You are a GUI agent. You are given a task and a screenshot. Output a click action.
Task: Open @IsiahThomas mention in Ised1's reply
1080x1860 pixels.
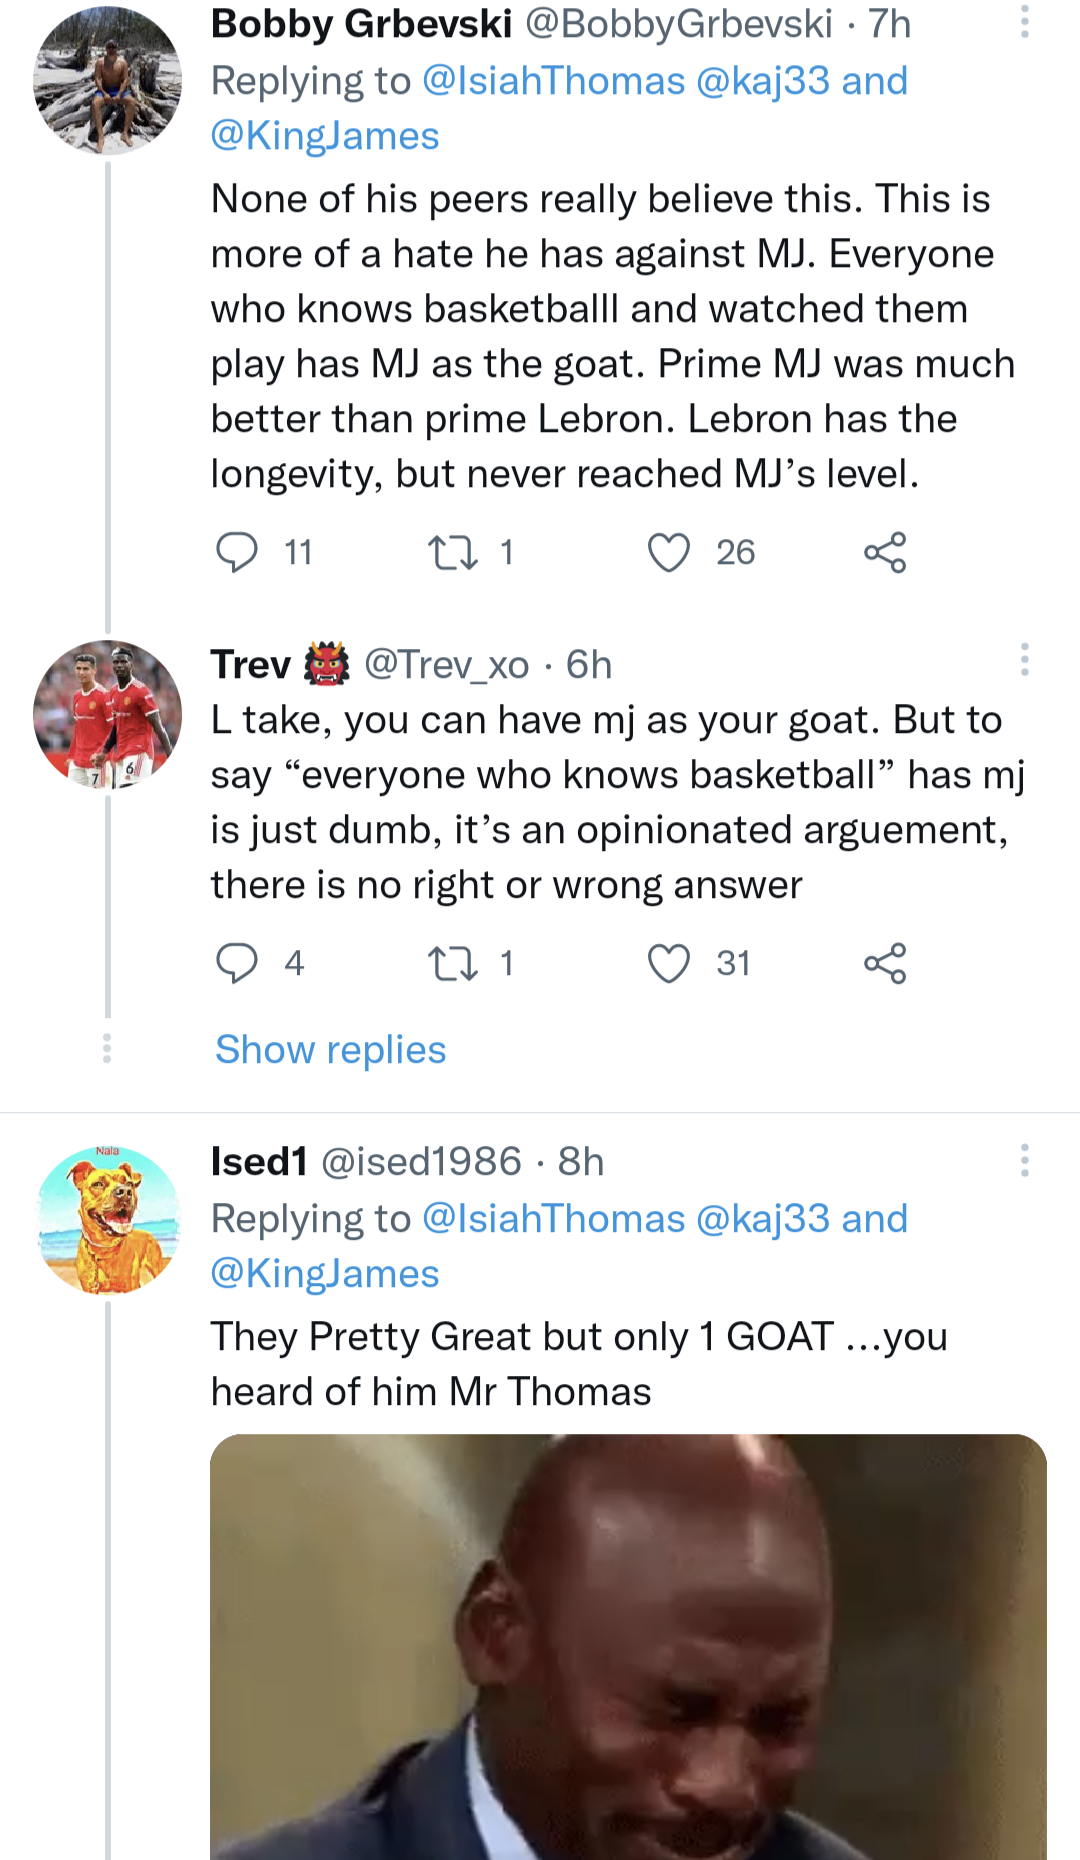tap(551, 1218)
